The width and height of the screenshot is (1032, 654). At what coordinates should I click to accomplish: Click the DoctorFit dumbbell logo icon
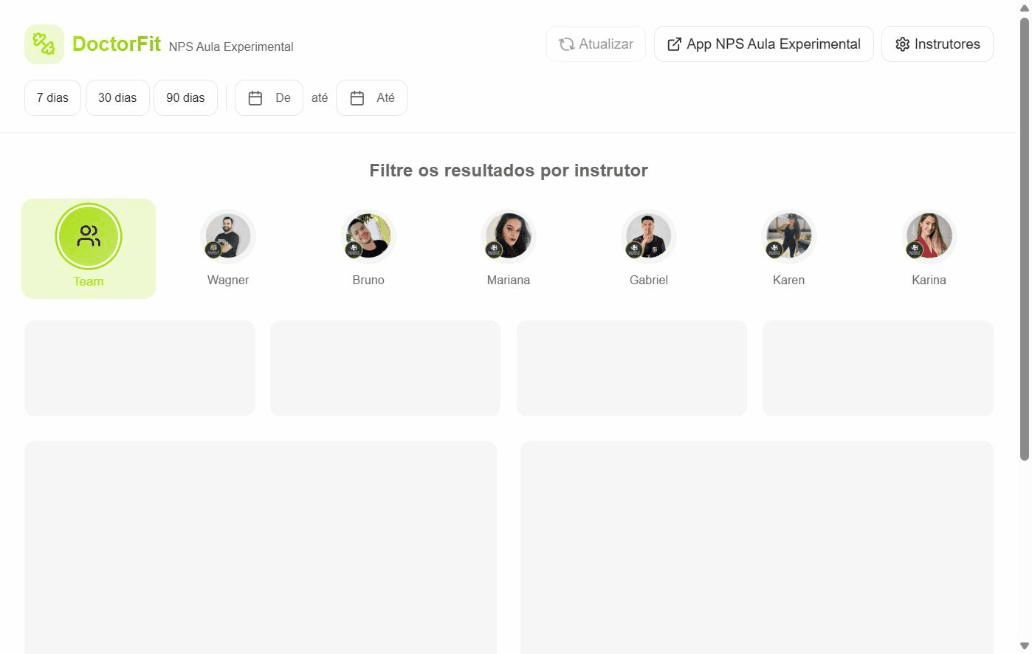44,44
